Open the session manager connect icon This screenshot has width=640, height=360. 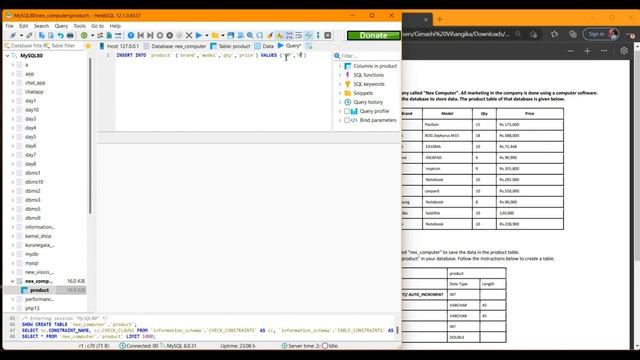click(13, 36)
